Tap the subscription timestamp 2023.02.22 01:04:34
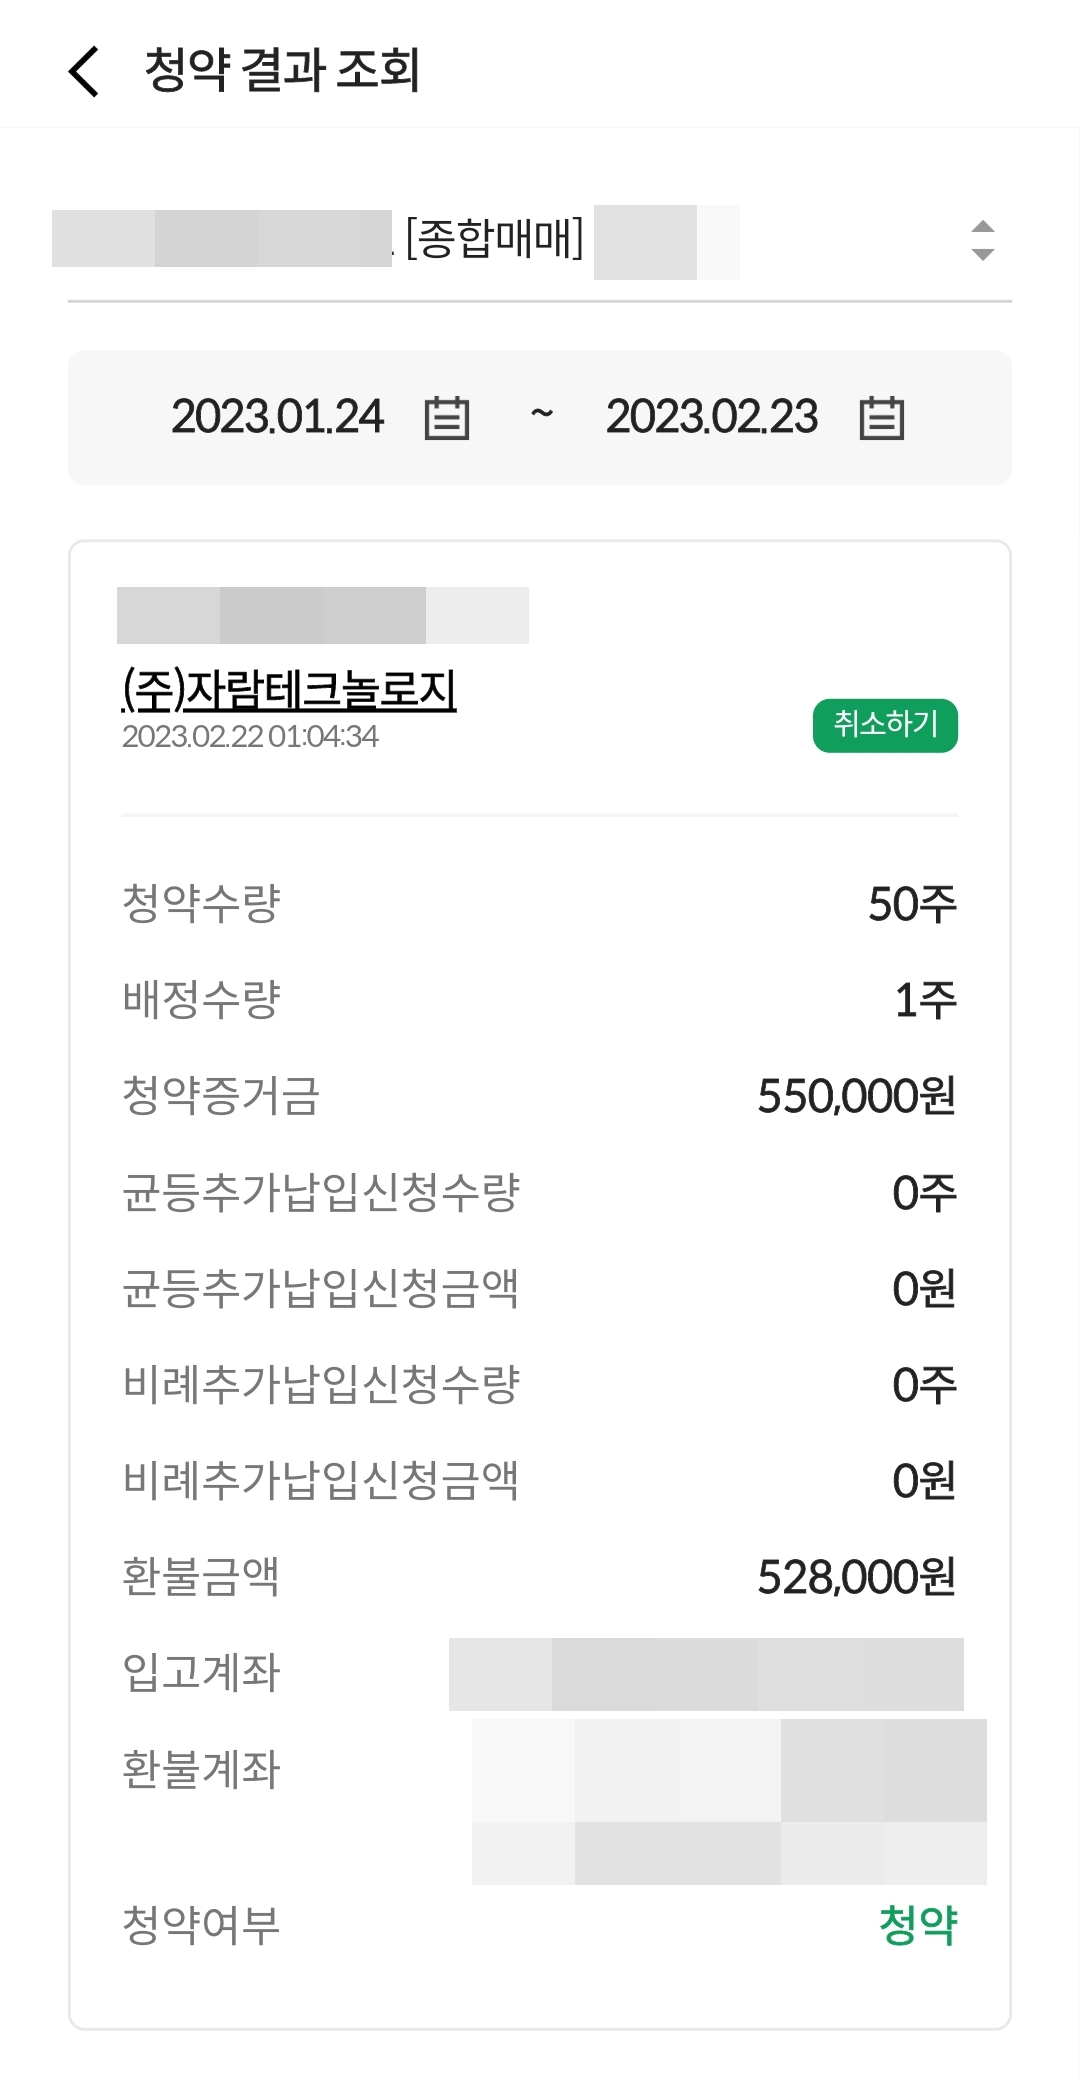 coord(250,737)
